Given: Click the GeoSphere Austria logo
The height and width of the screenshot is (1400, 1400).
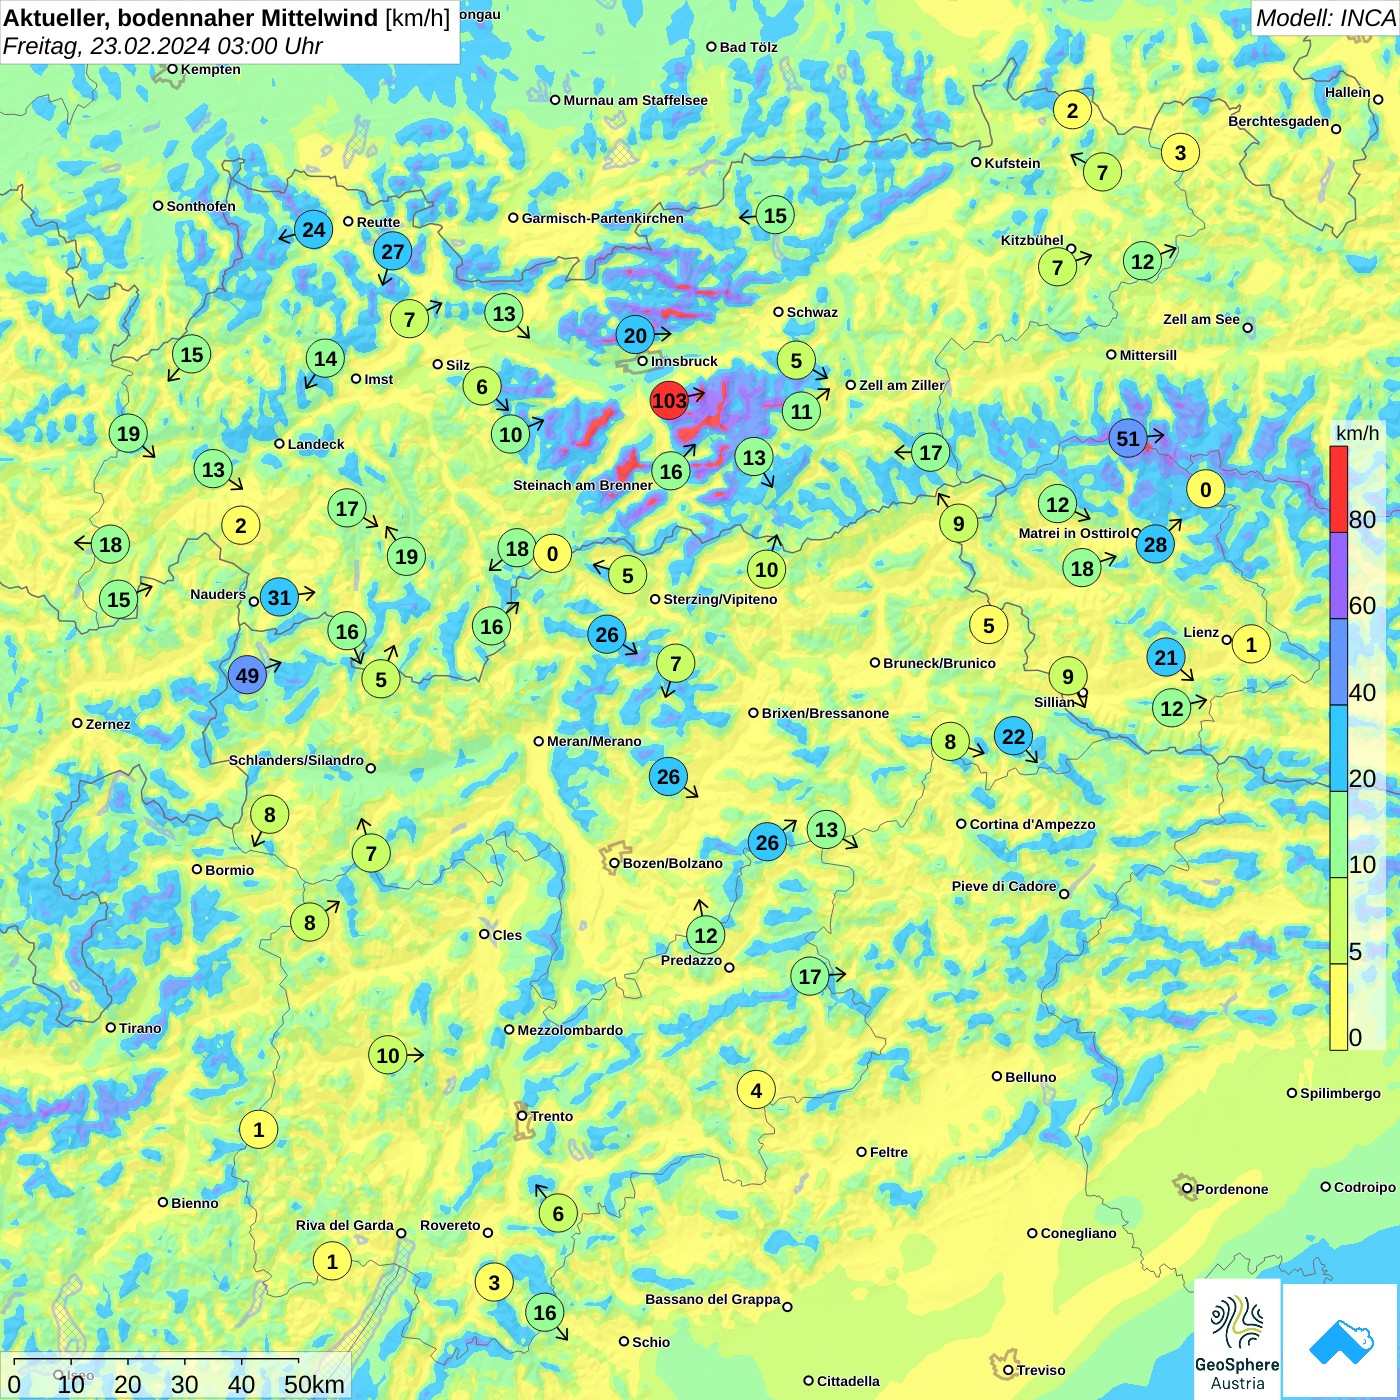Looking at the screenshot, I should tap(1237, 1340).
